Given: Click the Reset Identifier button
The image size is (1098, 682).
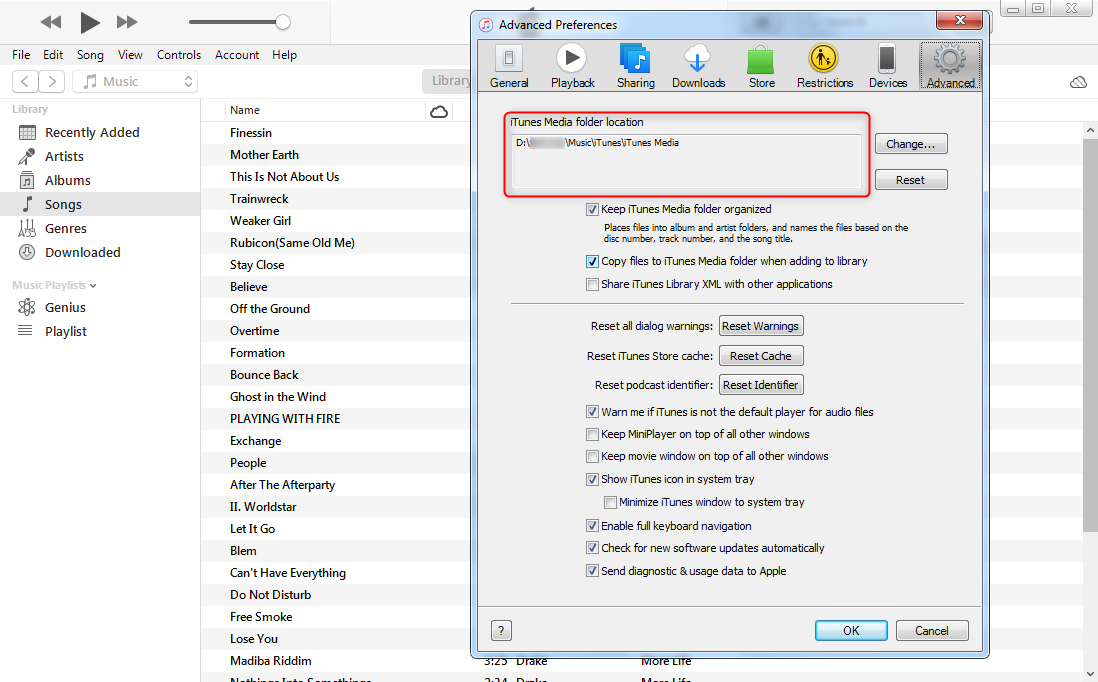Looking at the screenshot, I should click(760, 385).
